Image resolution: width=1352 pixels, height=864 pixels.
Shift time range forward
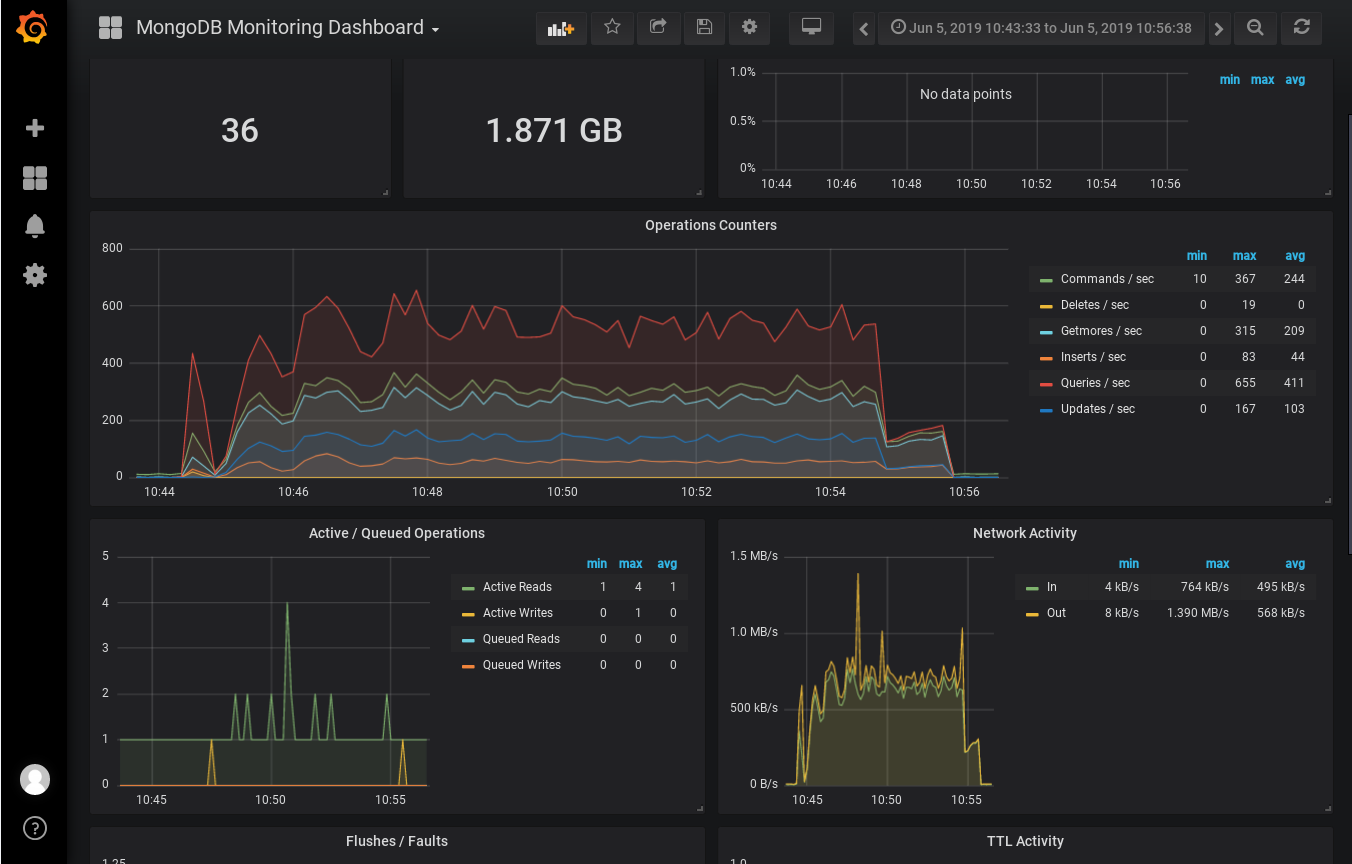coord(1218,29)
